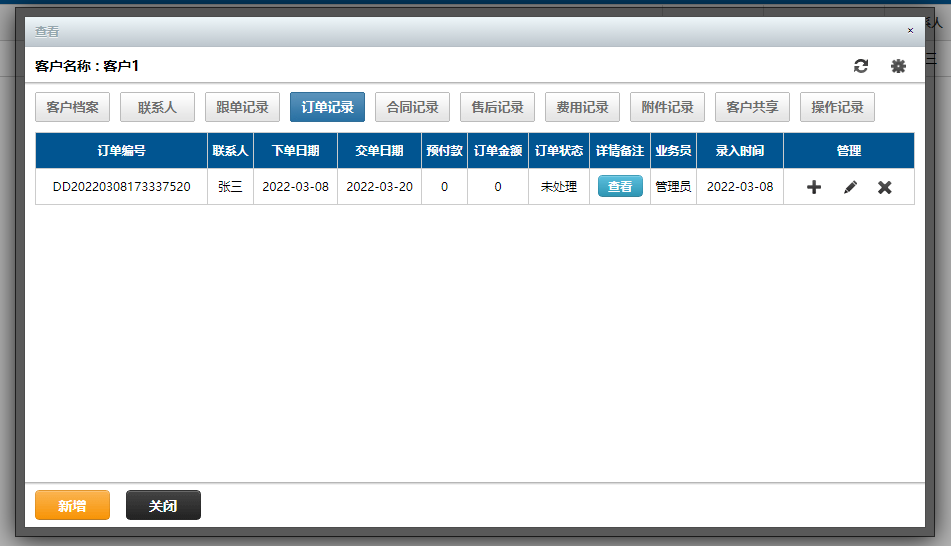The height and width of the screenshot is (546, 951).
Task: Click the 下单日期 column header
Action: 295,150
